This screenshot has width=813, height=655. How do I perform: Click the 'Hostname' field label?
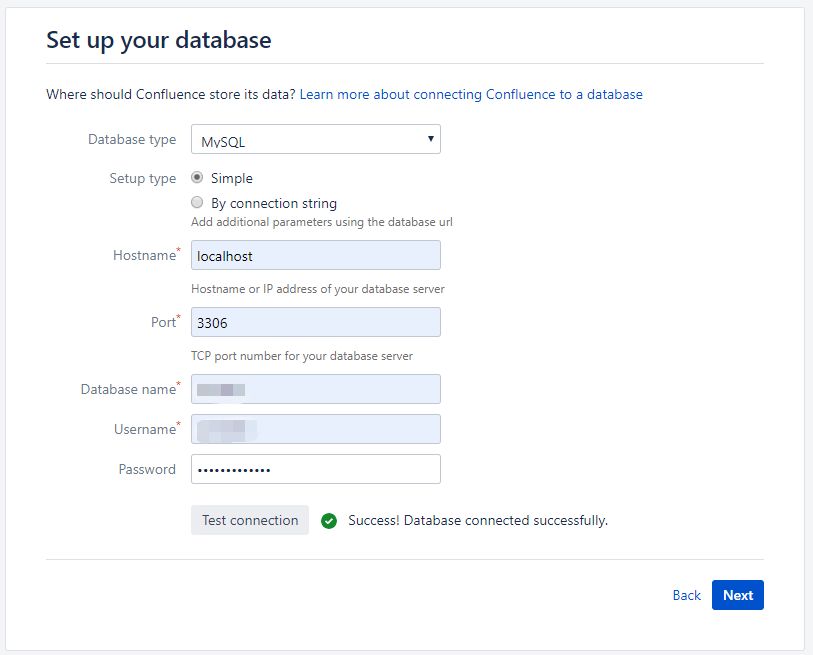pos(145,255)
